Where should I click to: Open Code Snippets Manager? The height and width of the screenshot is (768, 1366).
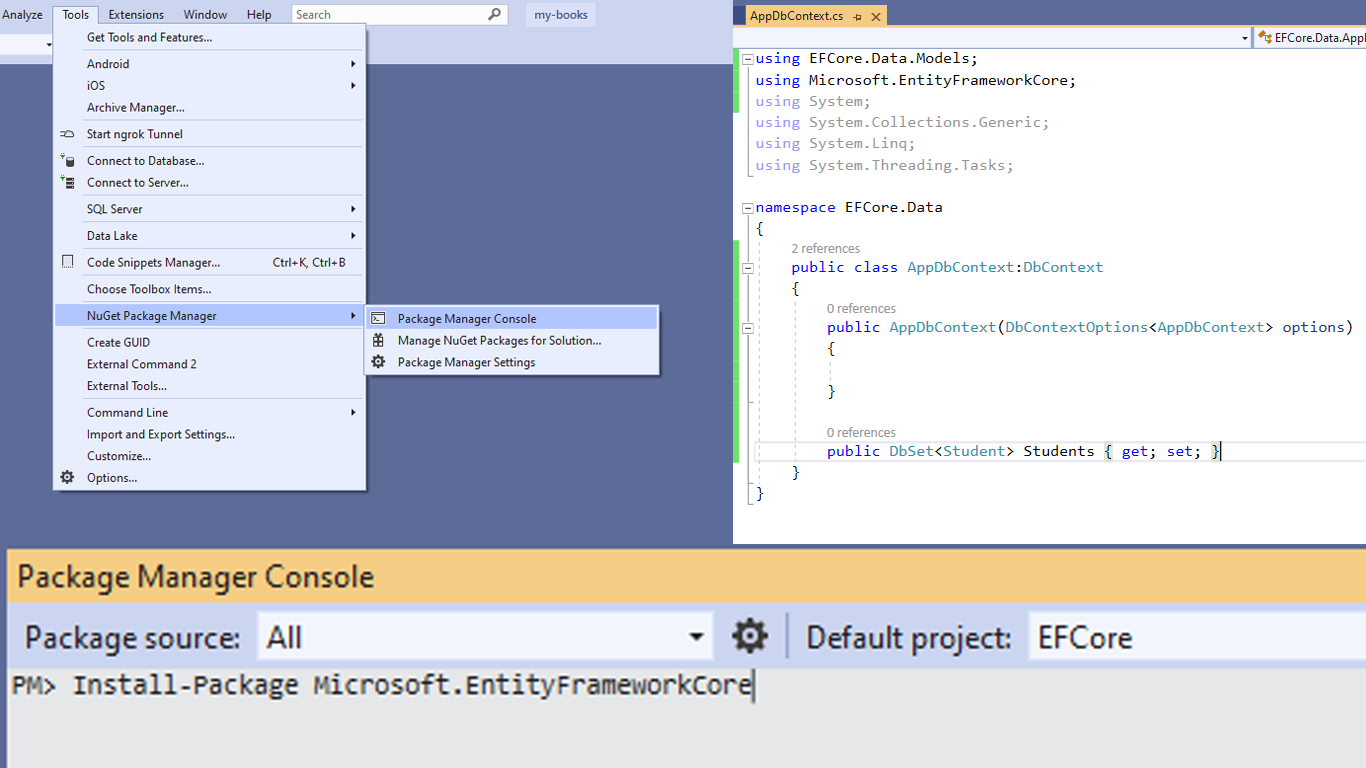[x=209, y=262]
